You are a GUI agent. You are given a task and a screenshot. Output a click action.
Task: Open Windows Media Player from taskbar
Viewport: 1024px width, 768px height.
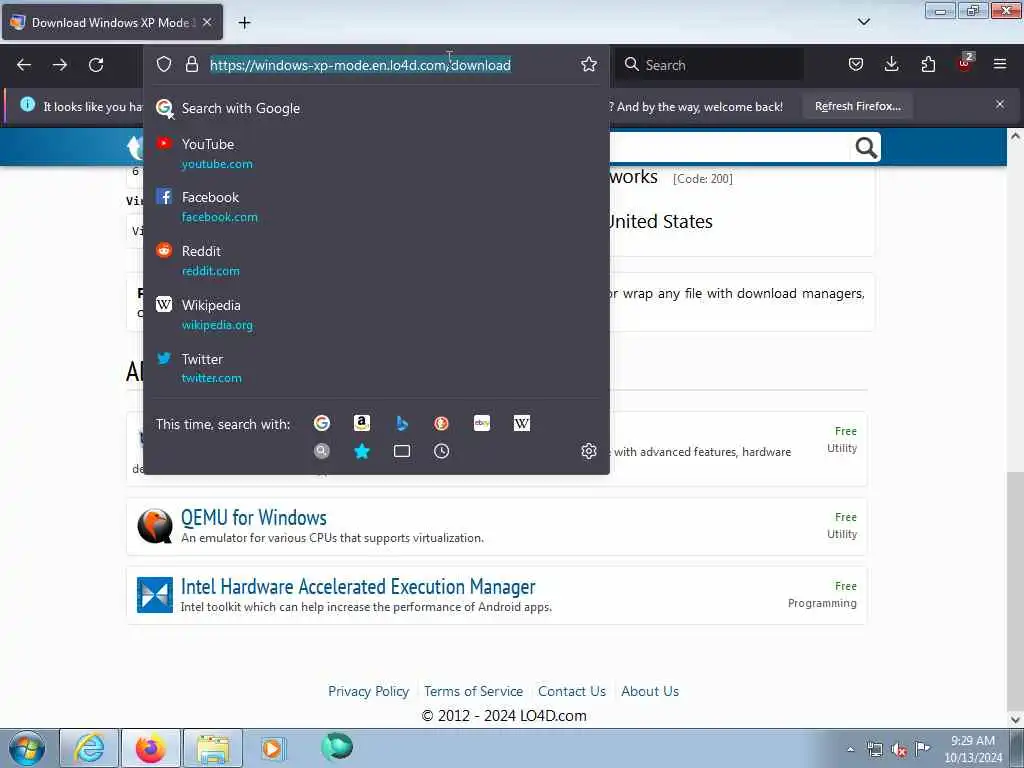click(273, 748)
